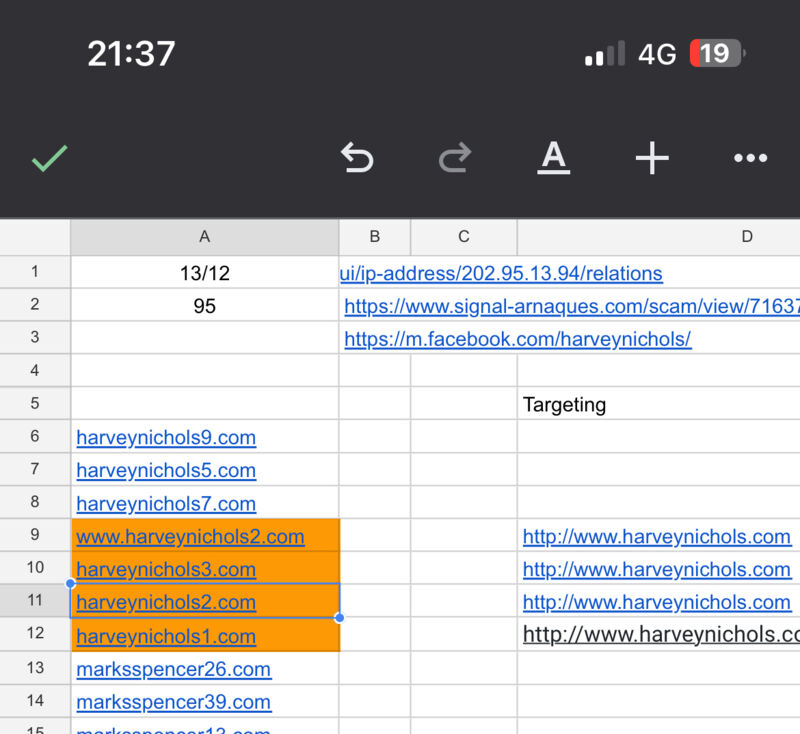Open the marksspencer26.com link
800x734 pixels.
click(173, 669)
